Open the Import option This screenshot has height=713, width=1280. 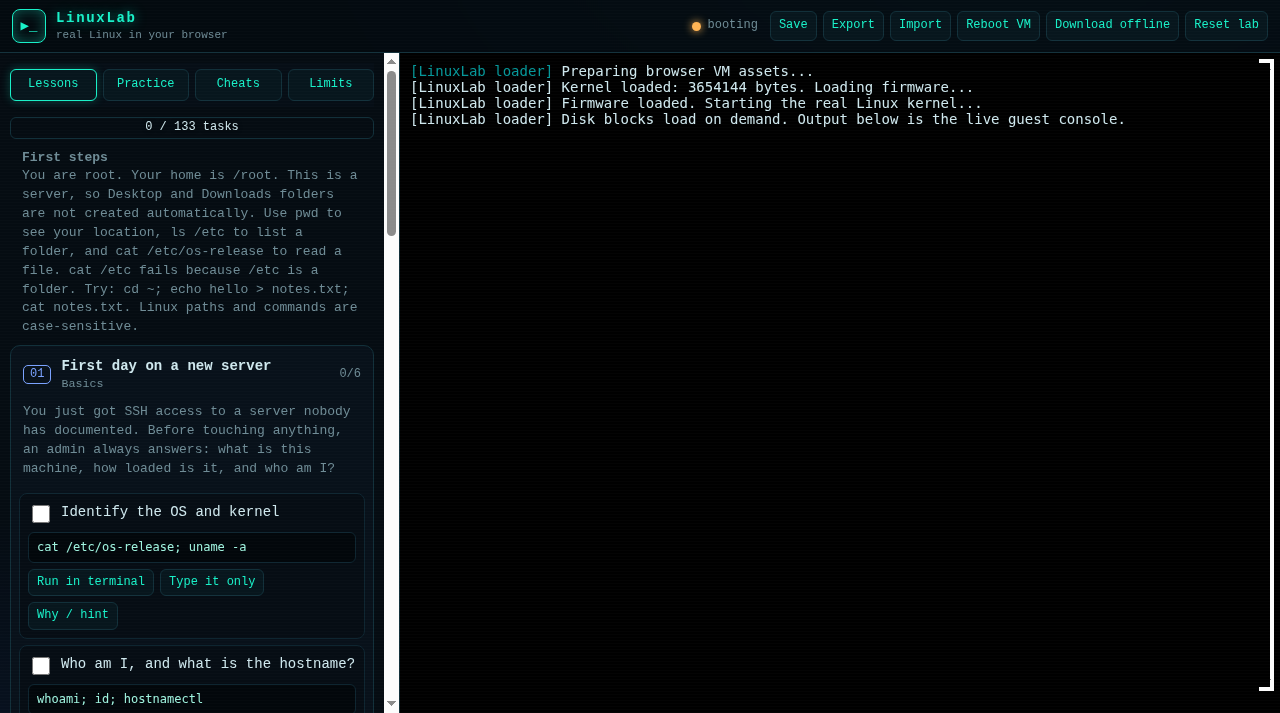coord(920,26)
